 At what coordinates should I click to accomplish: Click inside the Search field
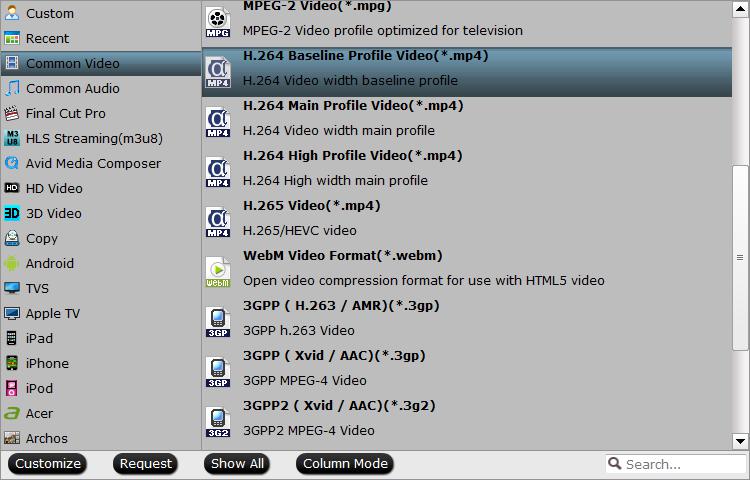680,464
